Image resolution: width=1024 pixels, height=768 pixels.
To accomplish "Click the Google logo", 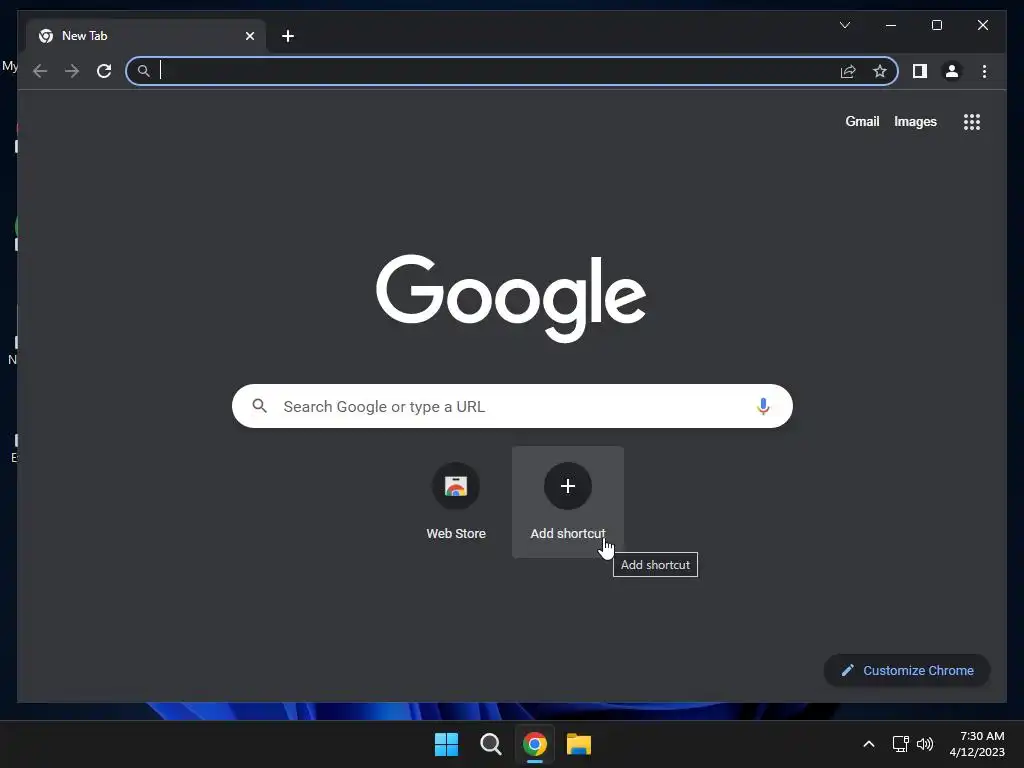I will (x=511, y=298).
